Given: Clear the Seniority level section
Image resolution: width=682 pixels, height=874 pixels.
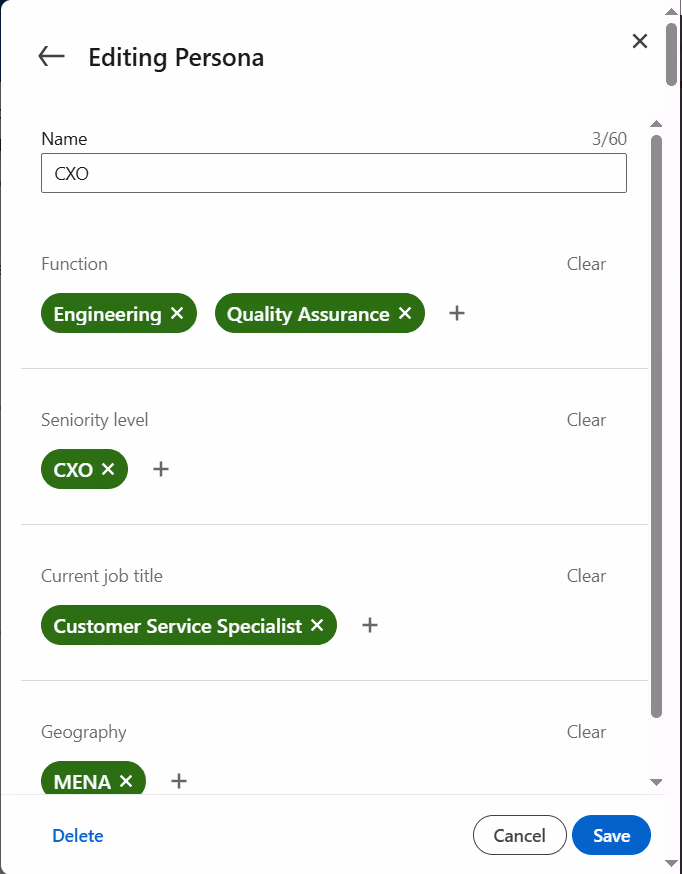Looking at the screenshot, I should point(586,420).
